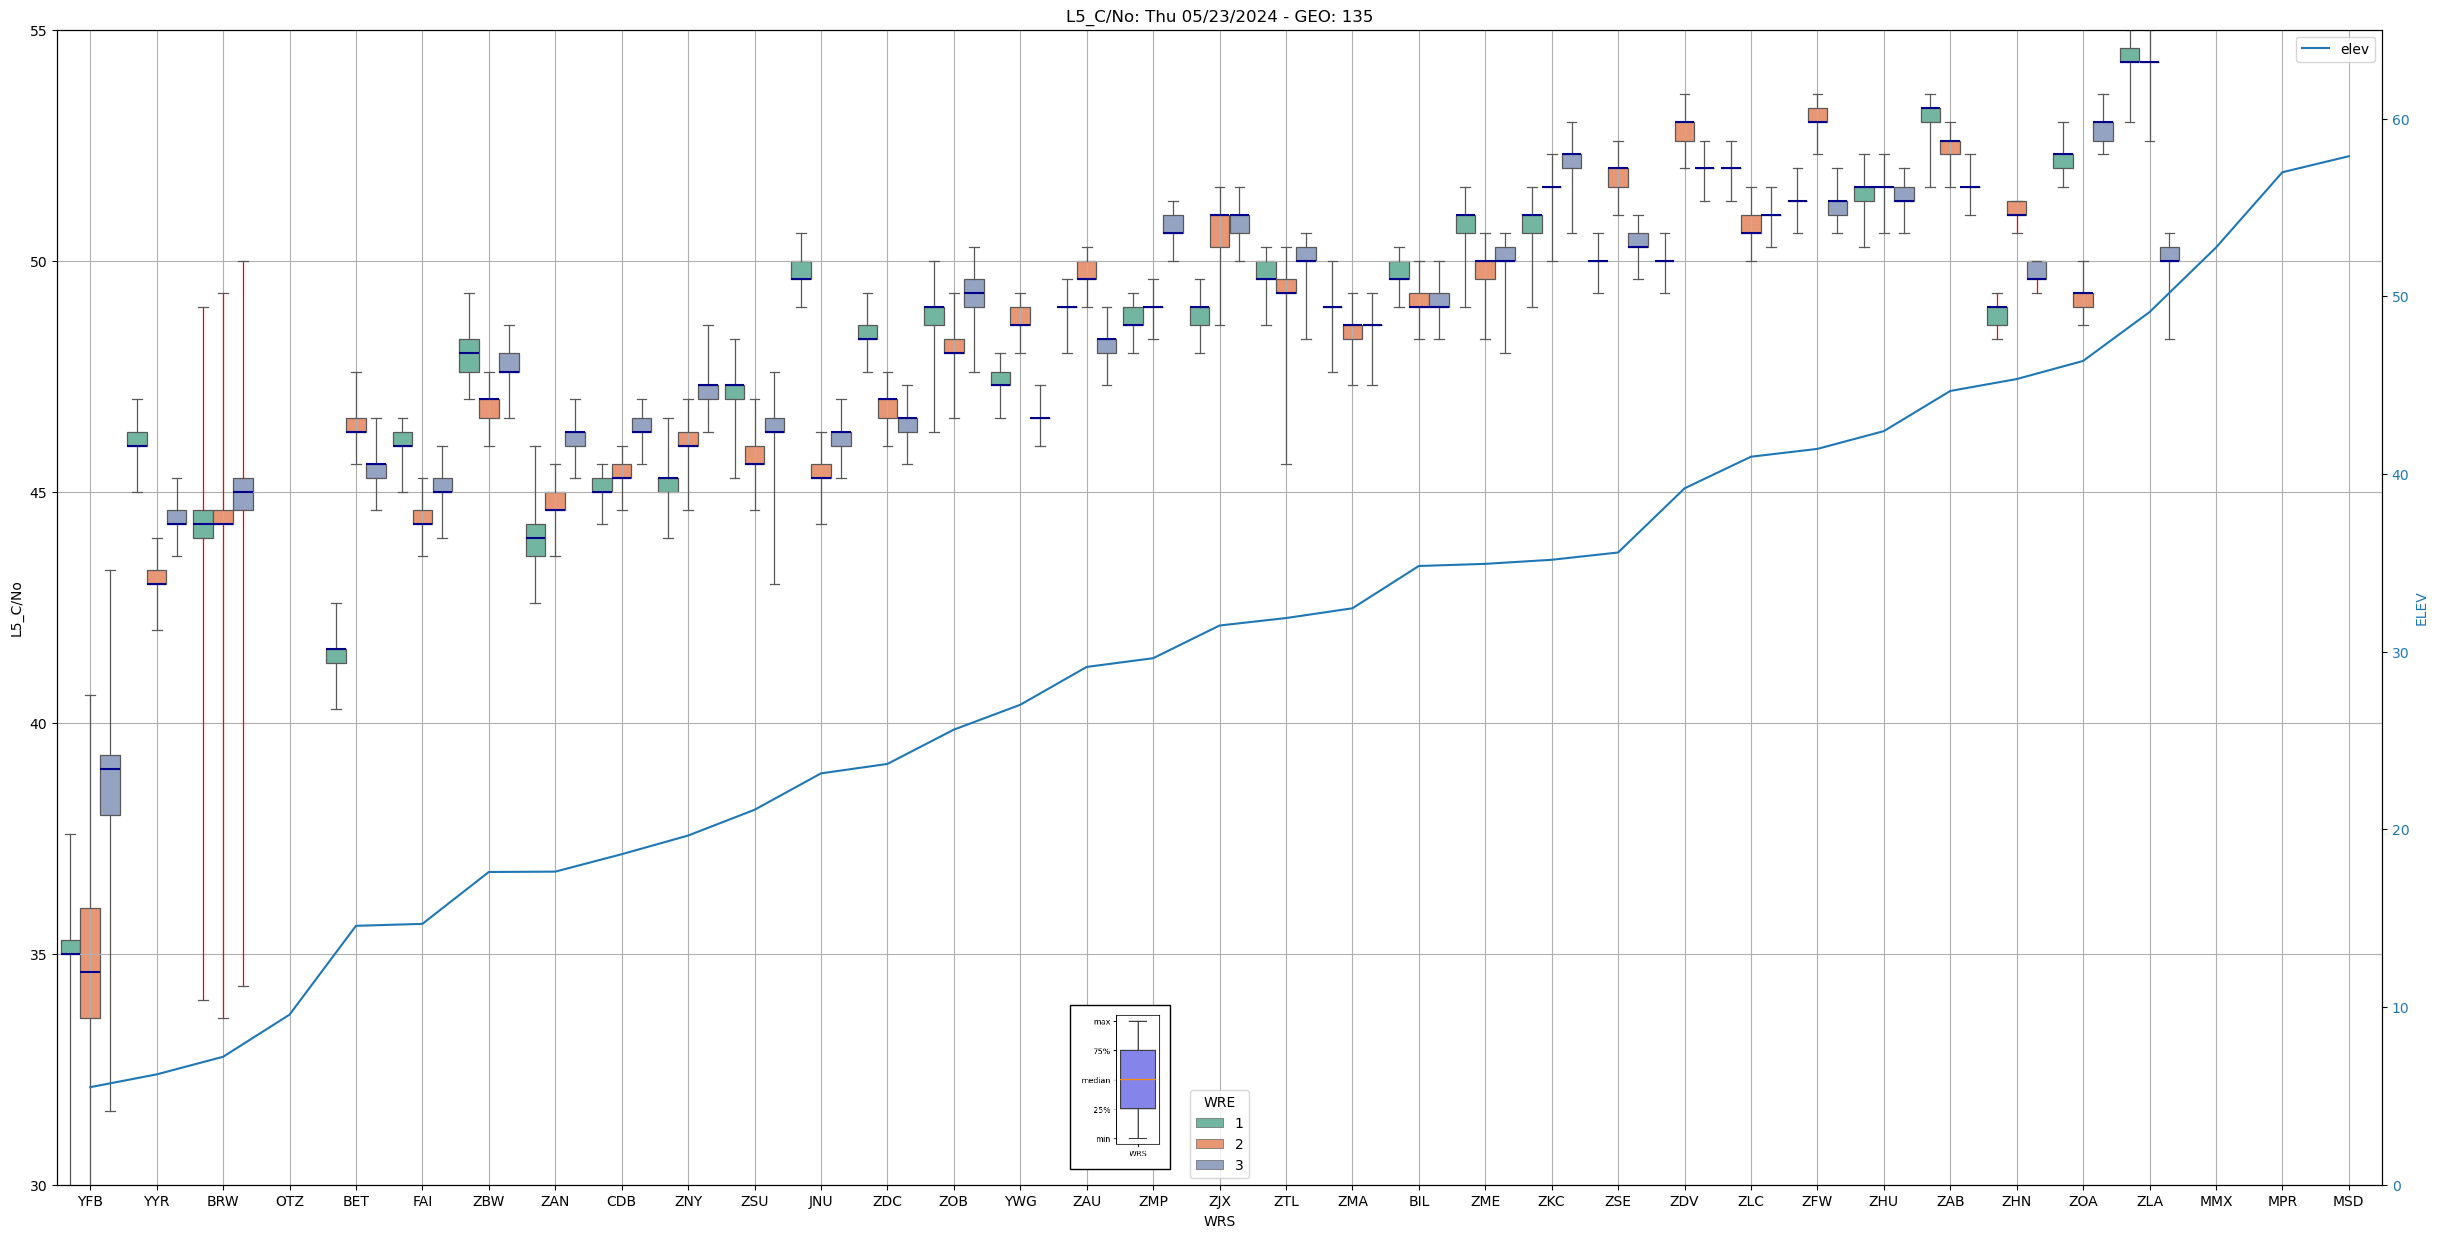Screen dimensions: 2439x1238
Task: Click the BRW station tick label
Action: pyautogui.click(x=223, y=1201)
